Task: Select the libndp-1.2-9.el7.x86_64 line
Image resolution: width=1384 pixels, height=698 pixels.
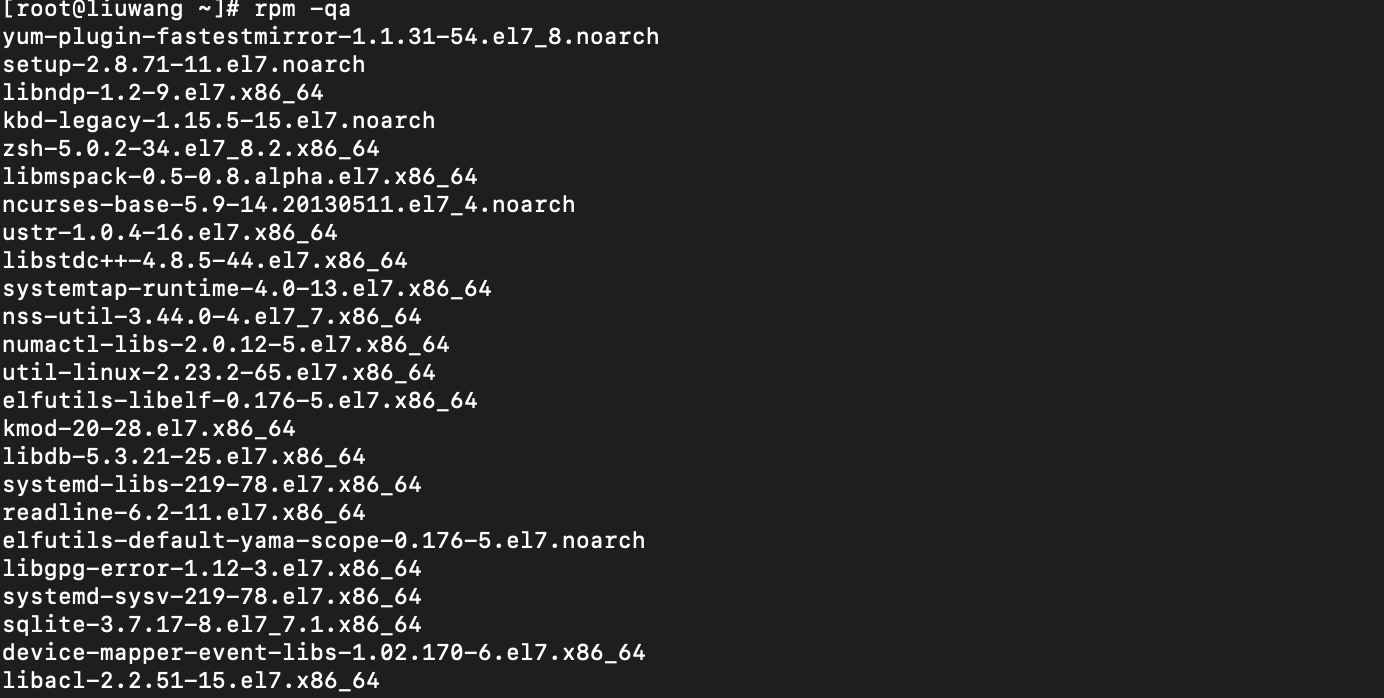Action: (x=162, y=93)
